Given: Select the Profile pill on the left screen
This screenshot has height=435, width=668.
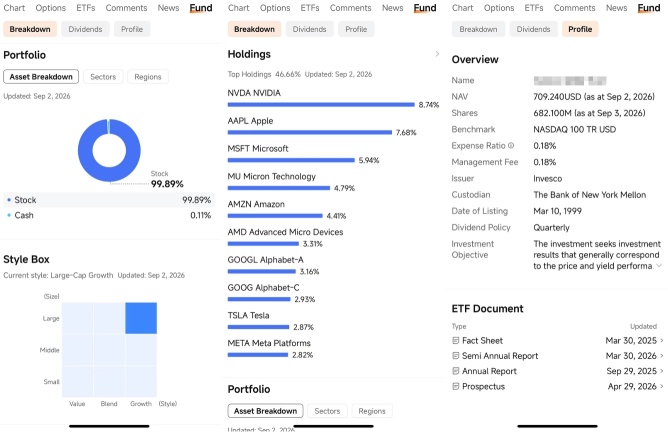Looking at the screenshot, I should [x=132, y=29].
